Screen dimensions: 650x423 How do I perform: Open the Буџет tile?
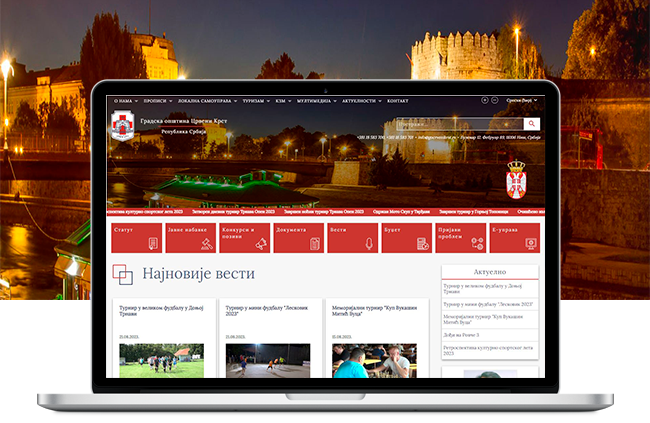pyautogui.click(x=406, y=237)
